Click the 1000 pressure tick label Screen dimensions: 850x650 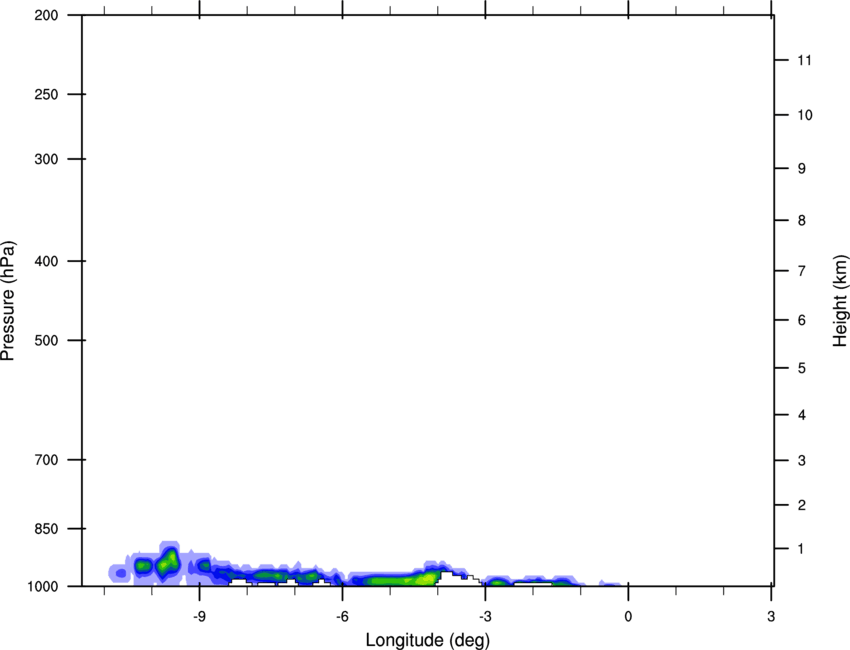pyautogui.click(x=43, y=586)
